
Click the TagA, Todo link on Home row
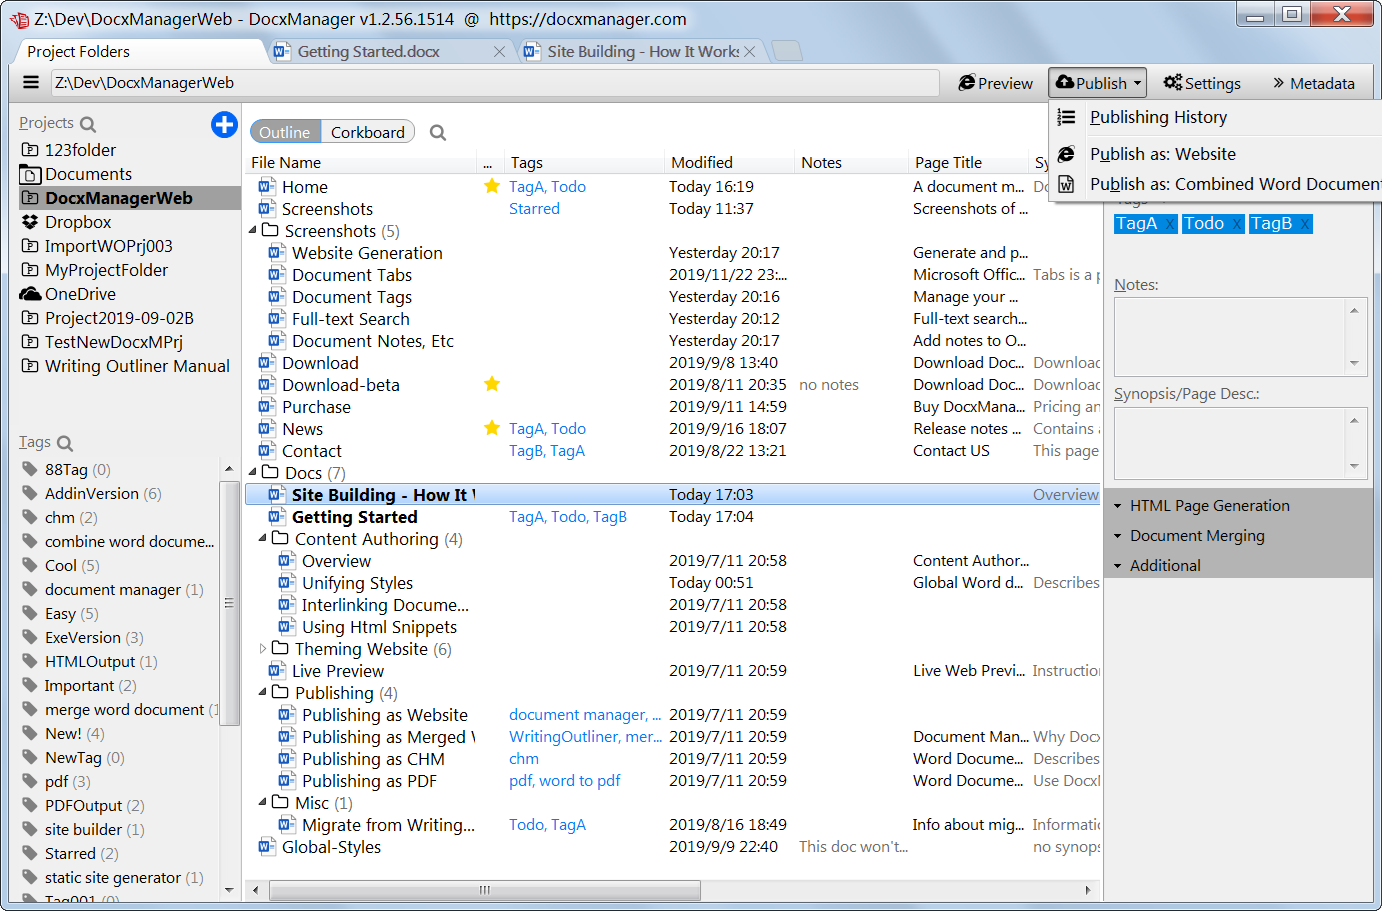(x=547, y=186)
